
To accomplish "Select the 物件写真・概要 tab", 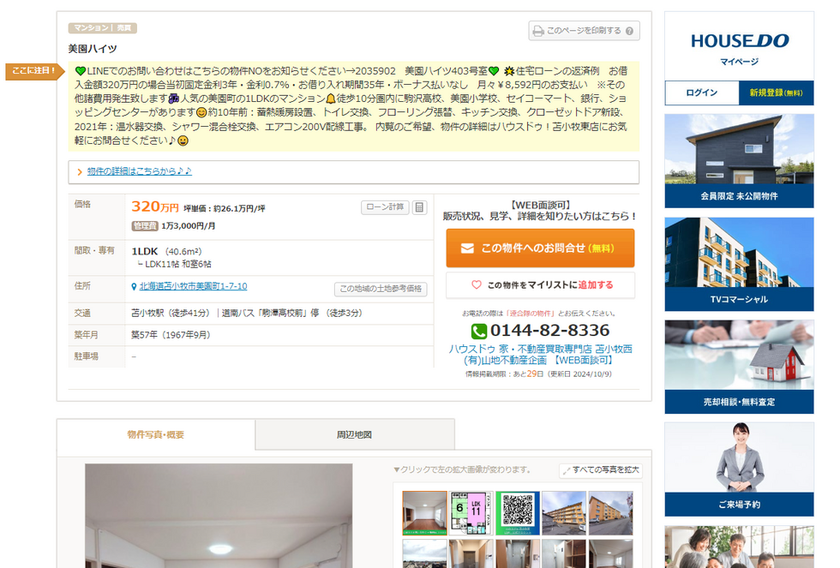I will click(156, 435).
